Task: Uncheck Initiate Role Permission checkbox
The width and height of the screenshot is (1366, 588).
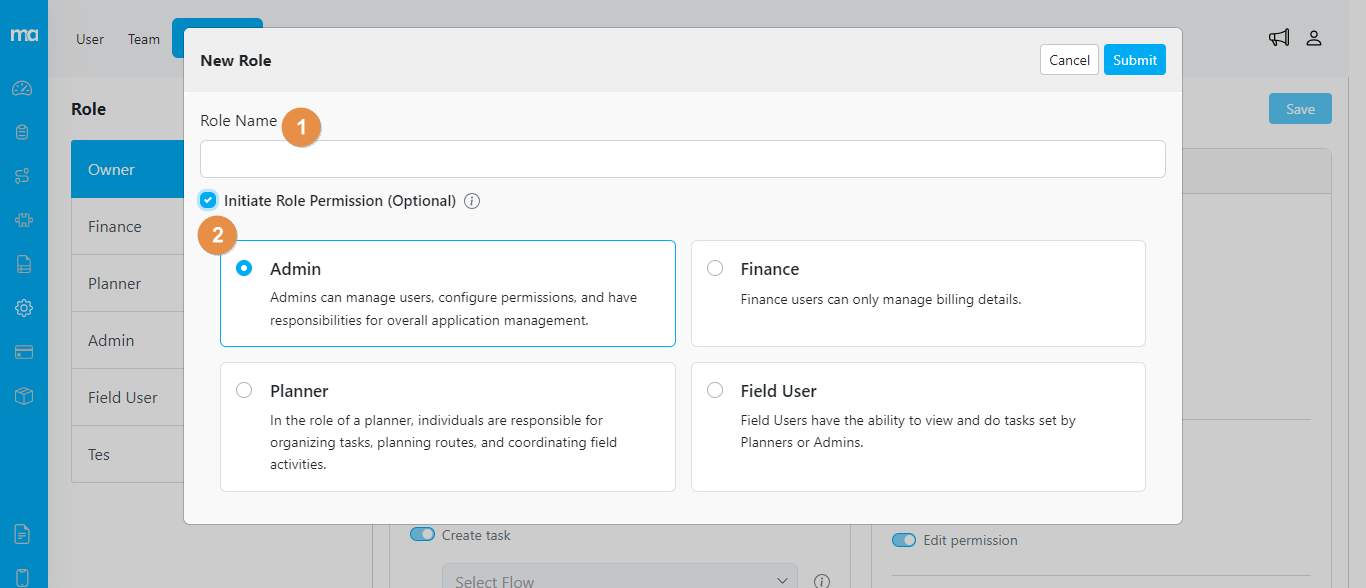Action: (x=208, y=200)
